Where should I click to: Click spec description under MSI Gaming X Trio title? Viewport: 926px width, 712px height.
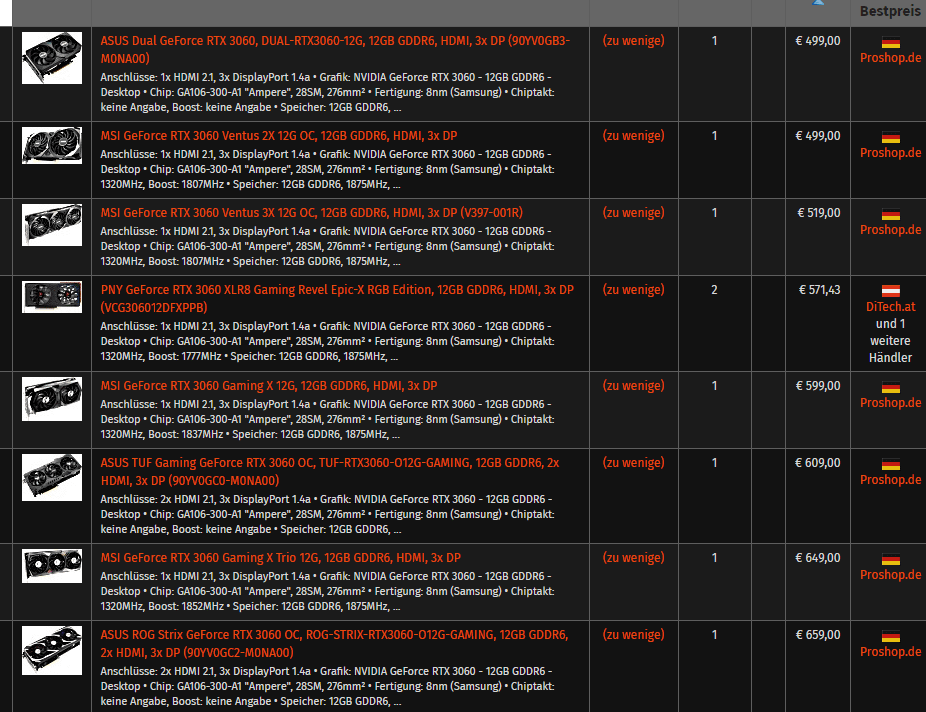pyautogui.click(x=327, y=591)
